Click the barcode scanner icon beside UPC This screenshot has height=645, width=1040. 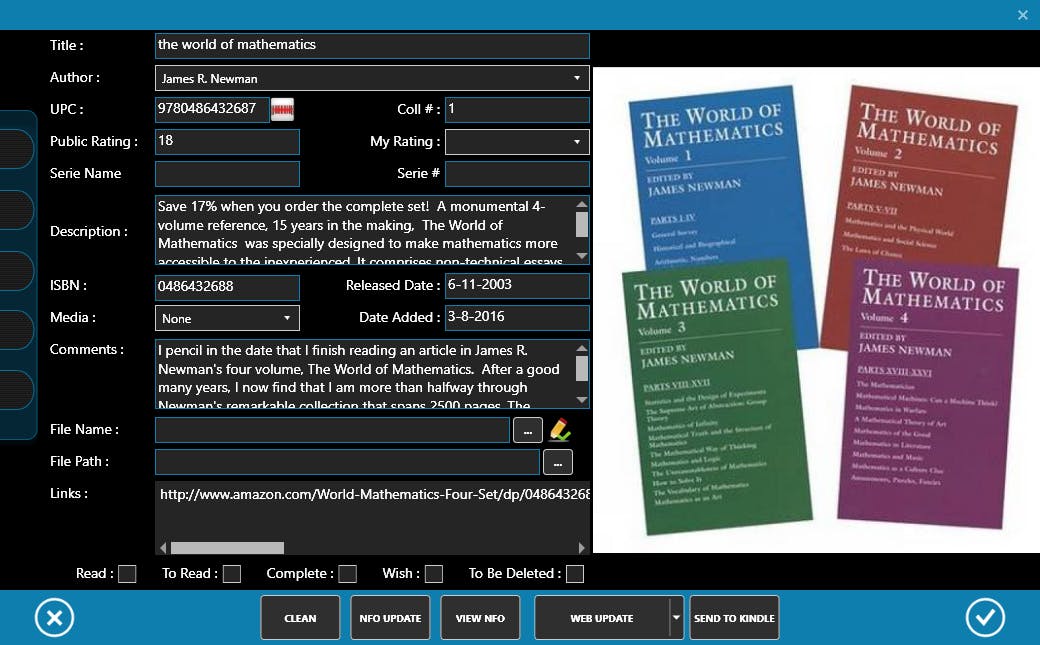282,109
